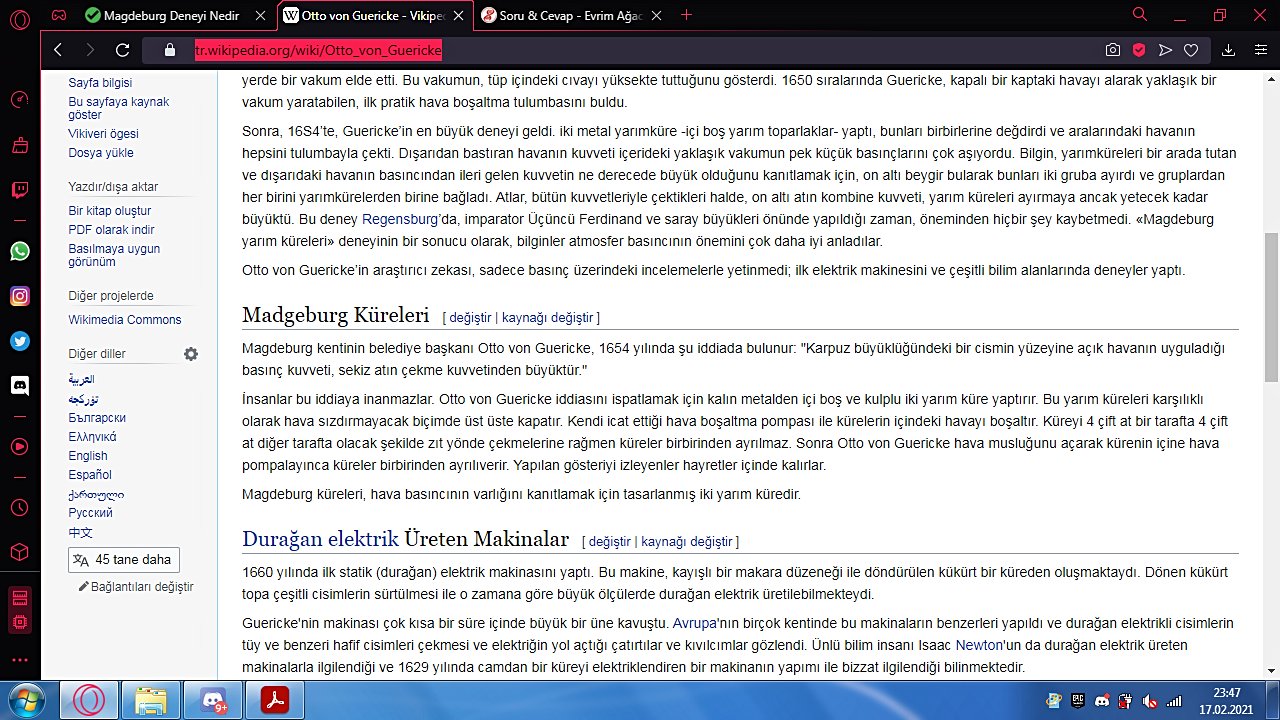This screenshot has width=1280, height=720.
Task: Click the snapshot camera icon in address bar
Action: (1112, 50)
